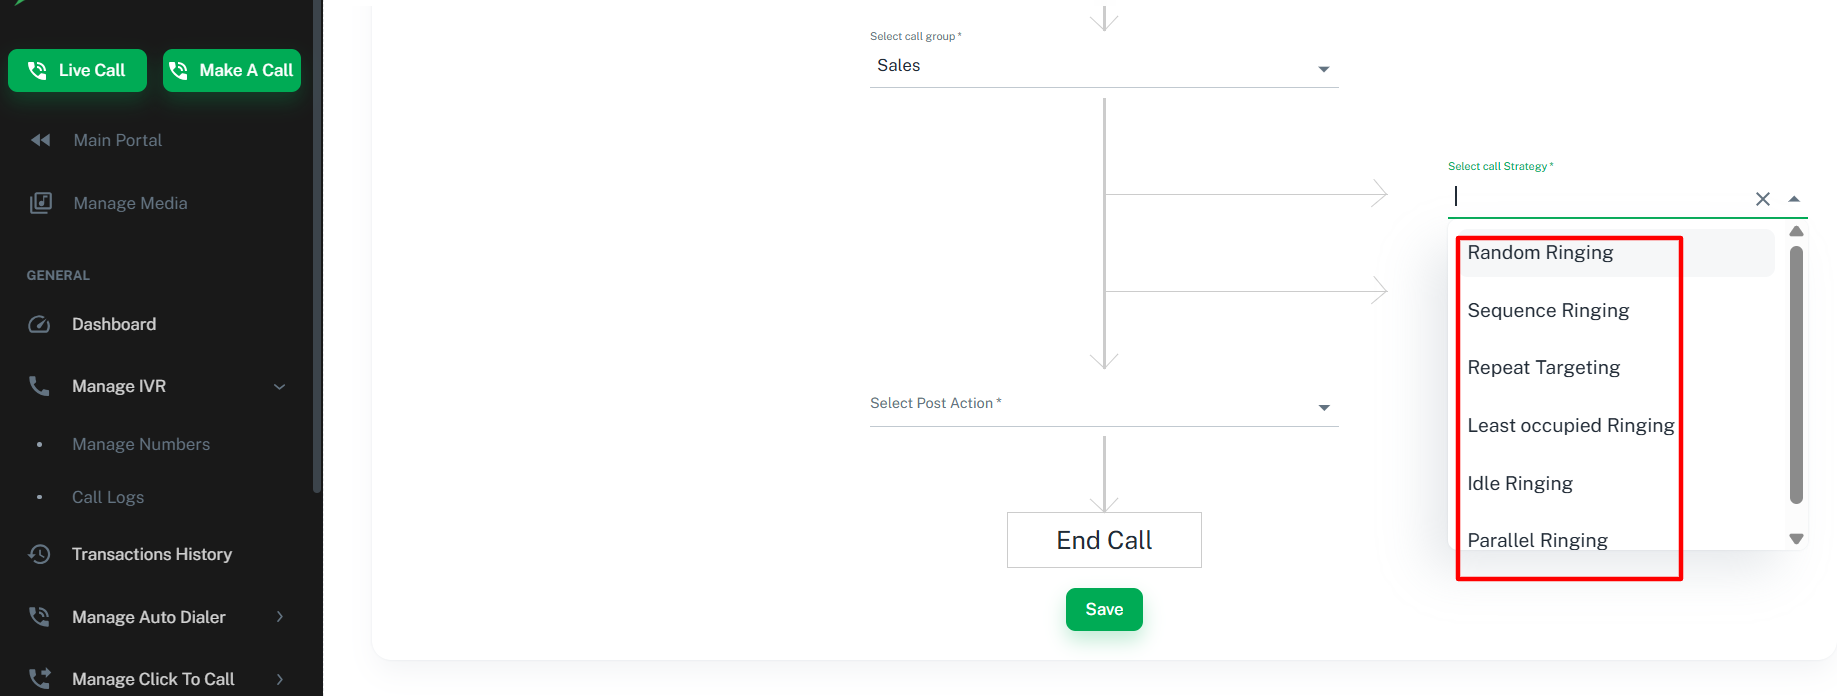1837x696 pixels.
Task: Click the Manage Click To Call icon
Action: [39, 678]
